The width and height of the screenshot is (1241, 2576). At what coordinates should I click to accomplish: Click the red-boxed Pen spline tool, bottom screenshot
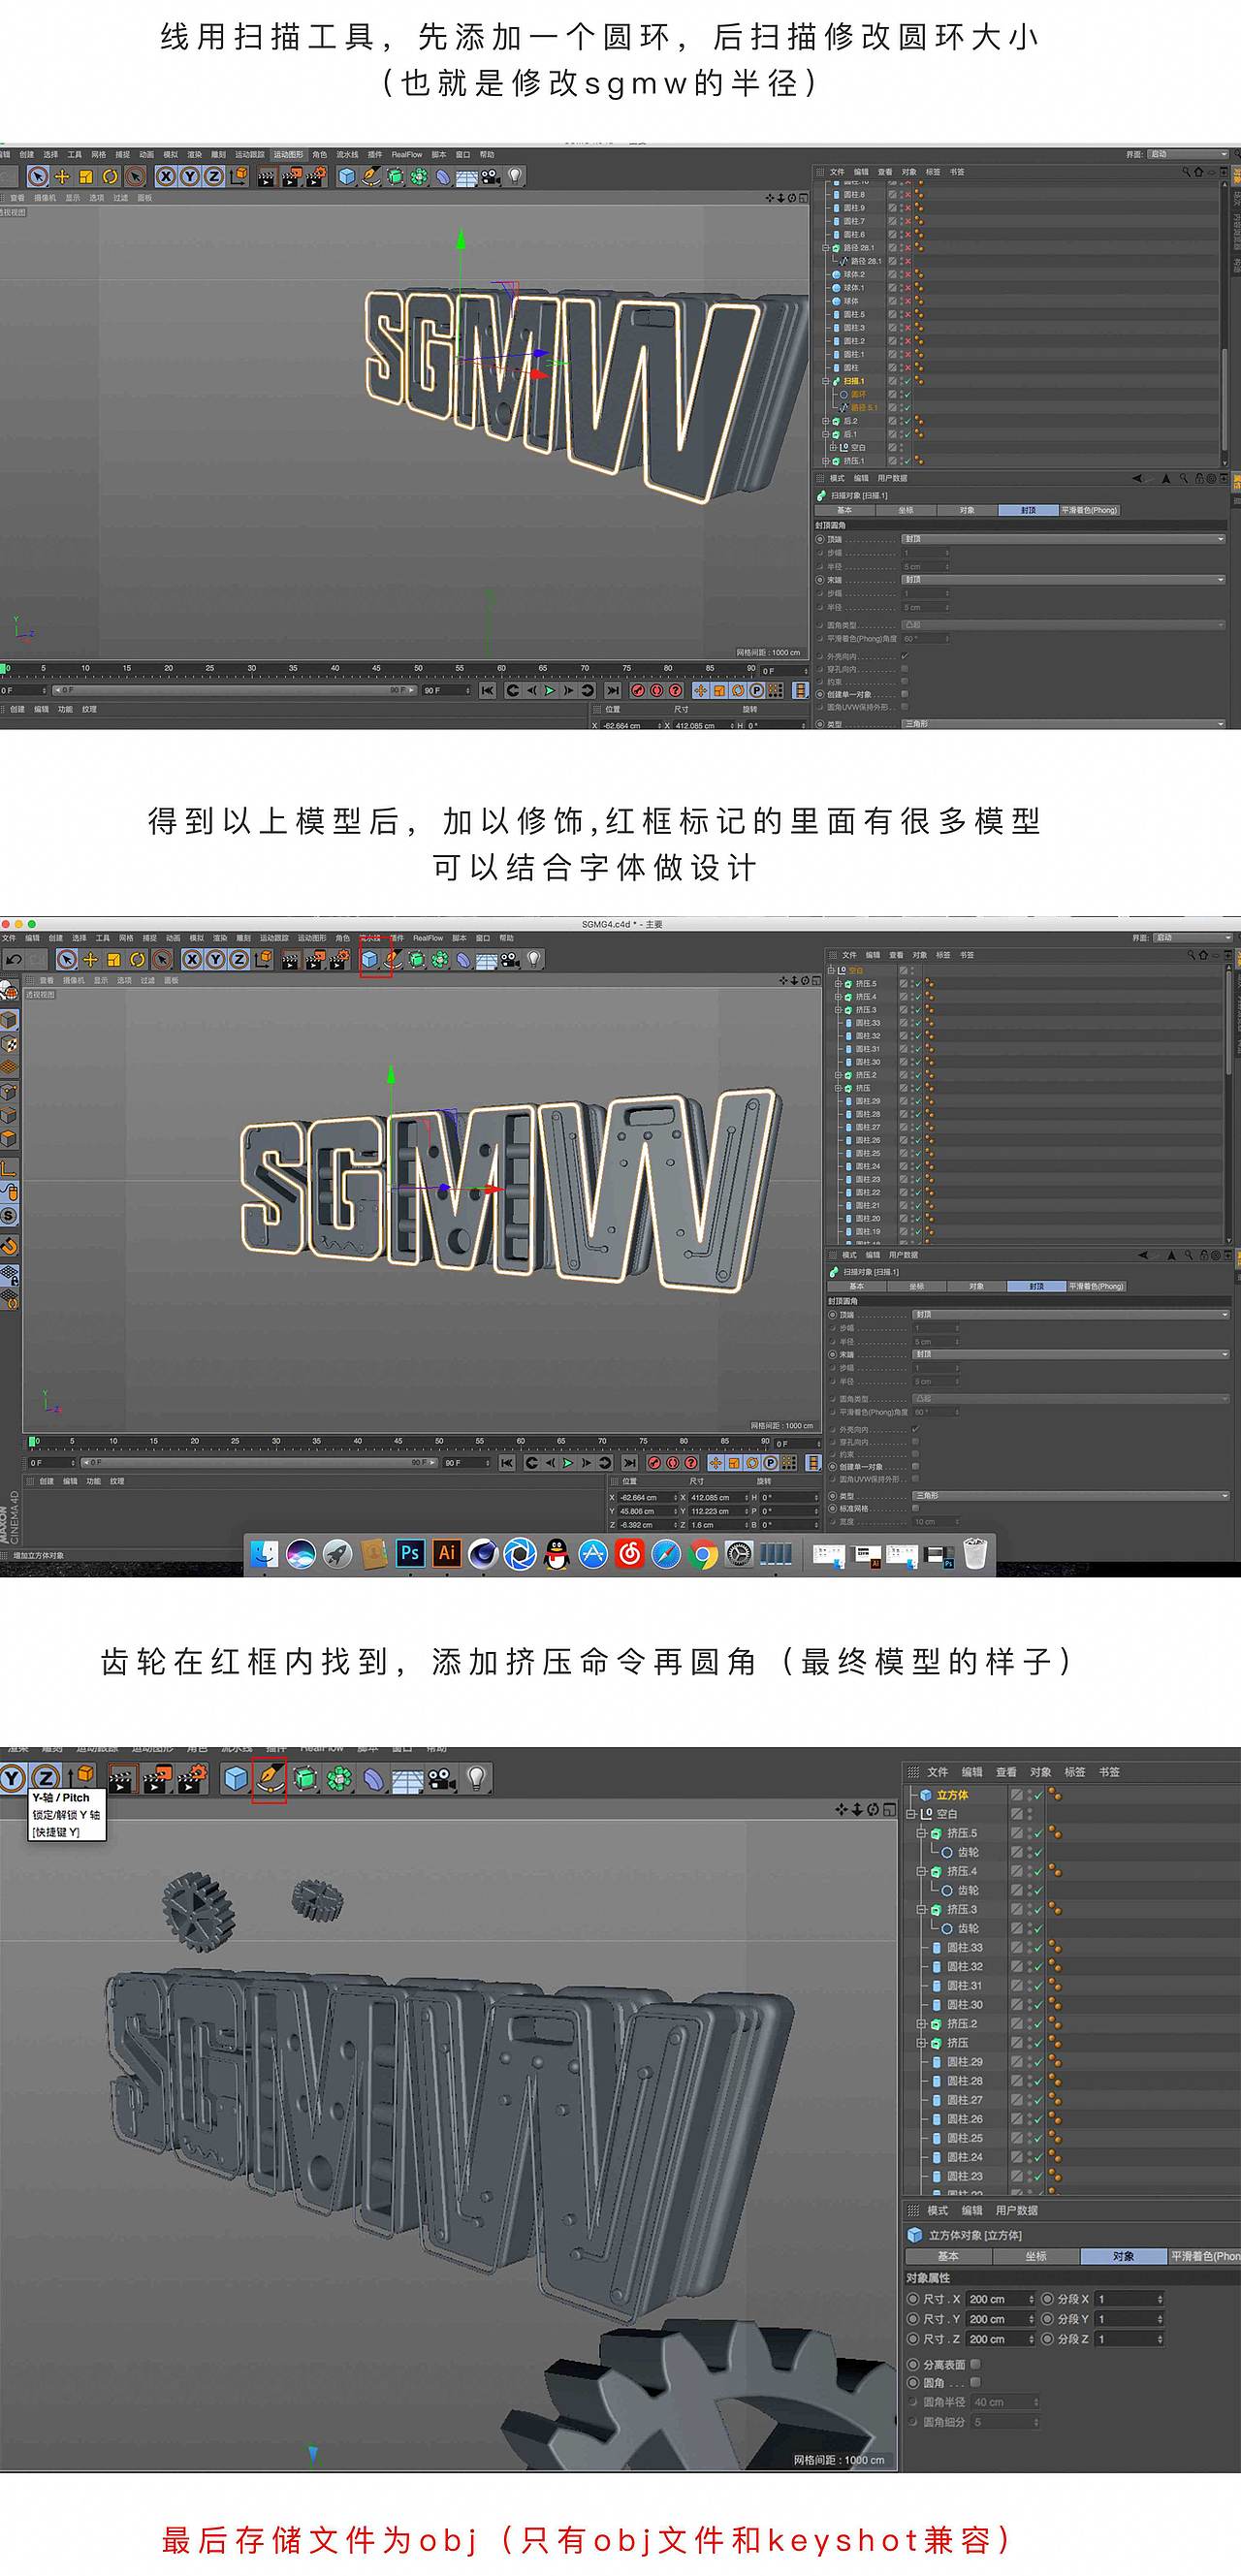[269, 1778]
